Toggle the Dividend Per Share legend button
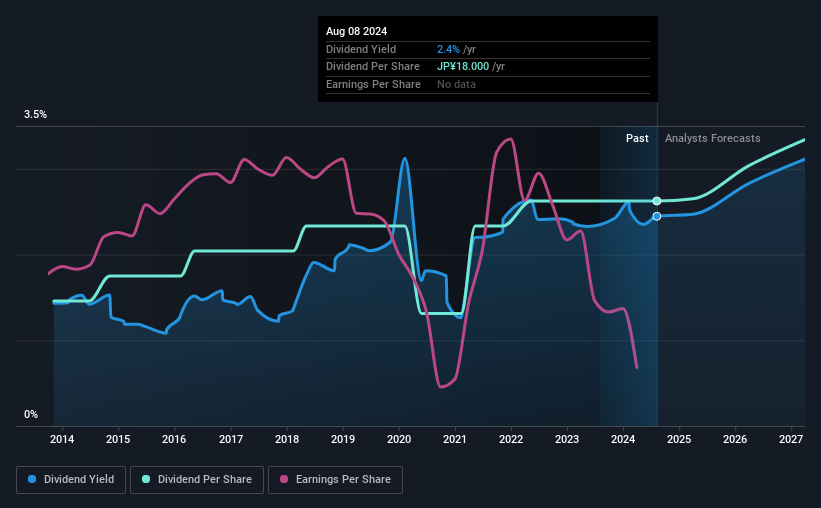Viewport: 821px width, 508px height. point(197,480)
